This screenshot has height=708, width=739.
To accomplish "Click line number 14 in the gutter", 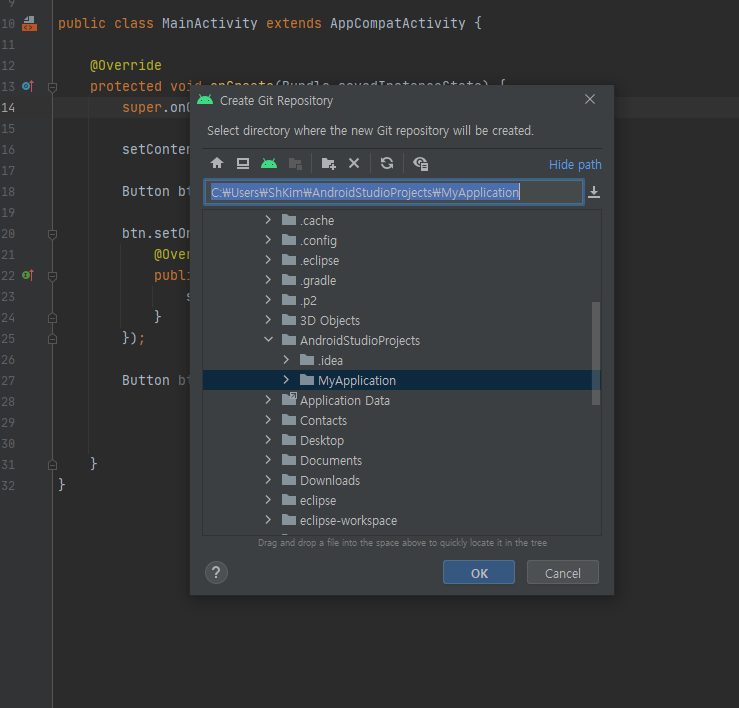I will pyautogui.click(x=8, y=107).
